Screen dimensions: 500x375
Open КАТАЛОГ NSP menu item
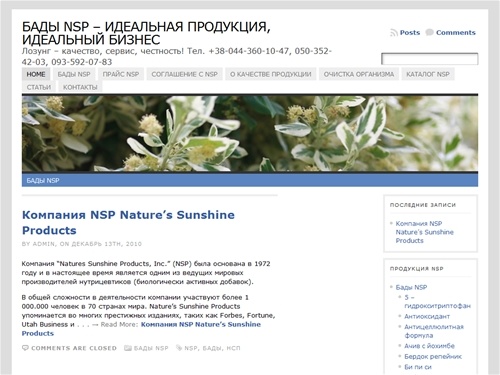tap(428, 74)
